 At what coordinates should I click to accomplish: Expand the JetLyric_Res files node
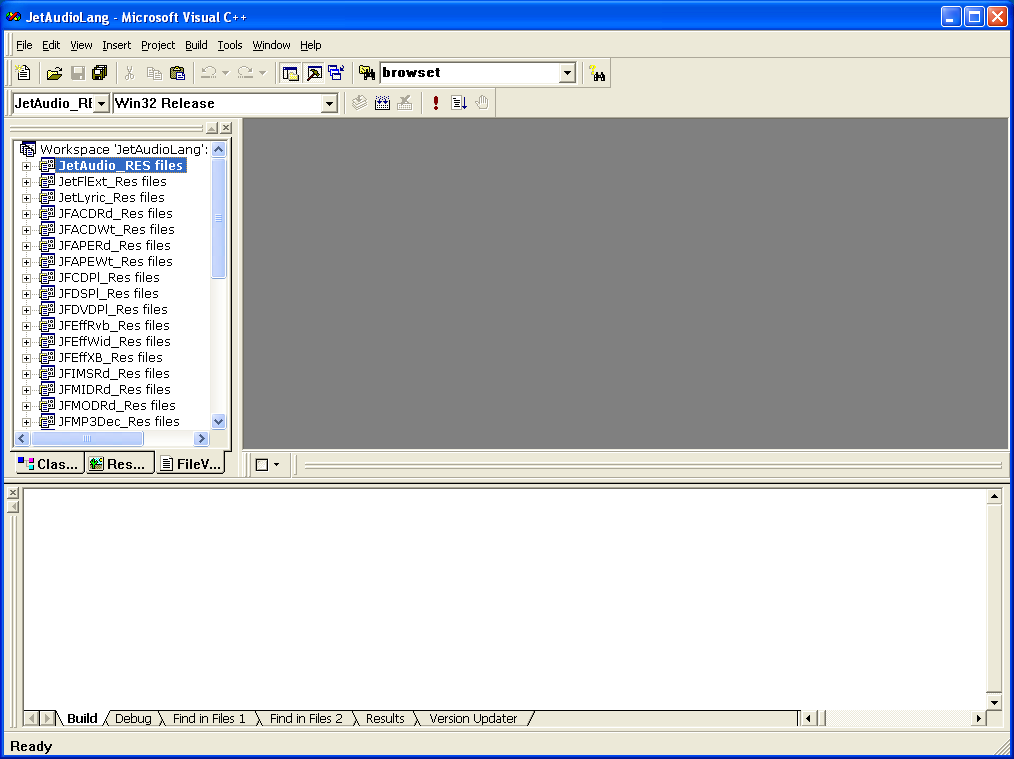click(27, 198)
